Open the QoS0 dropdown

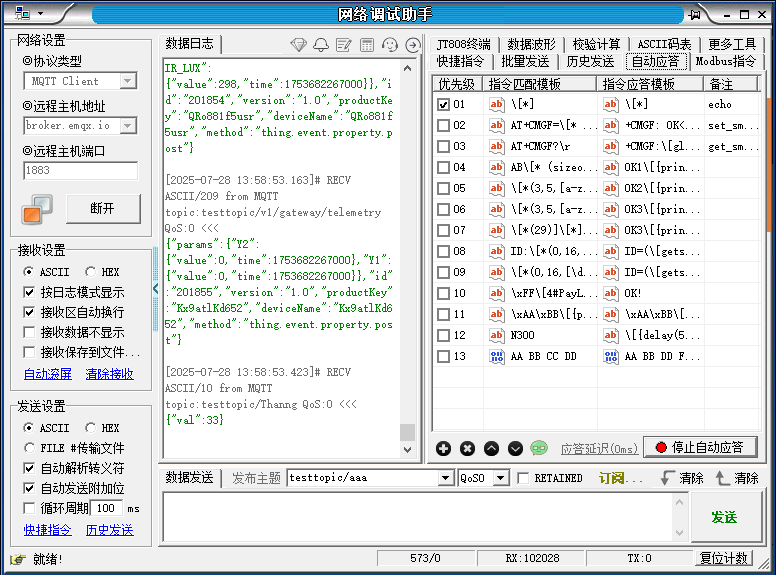pyautogui.click(x=501, y=478)
